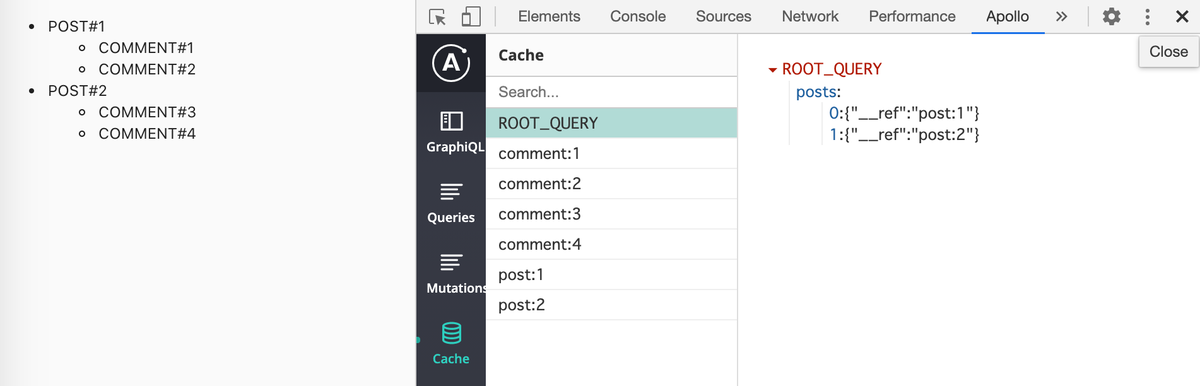Select comment:1 cache entry
The image size is (1200, 386).
[611, 154]
